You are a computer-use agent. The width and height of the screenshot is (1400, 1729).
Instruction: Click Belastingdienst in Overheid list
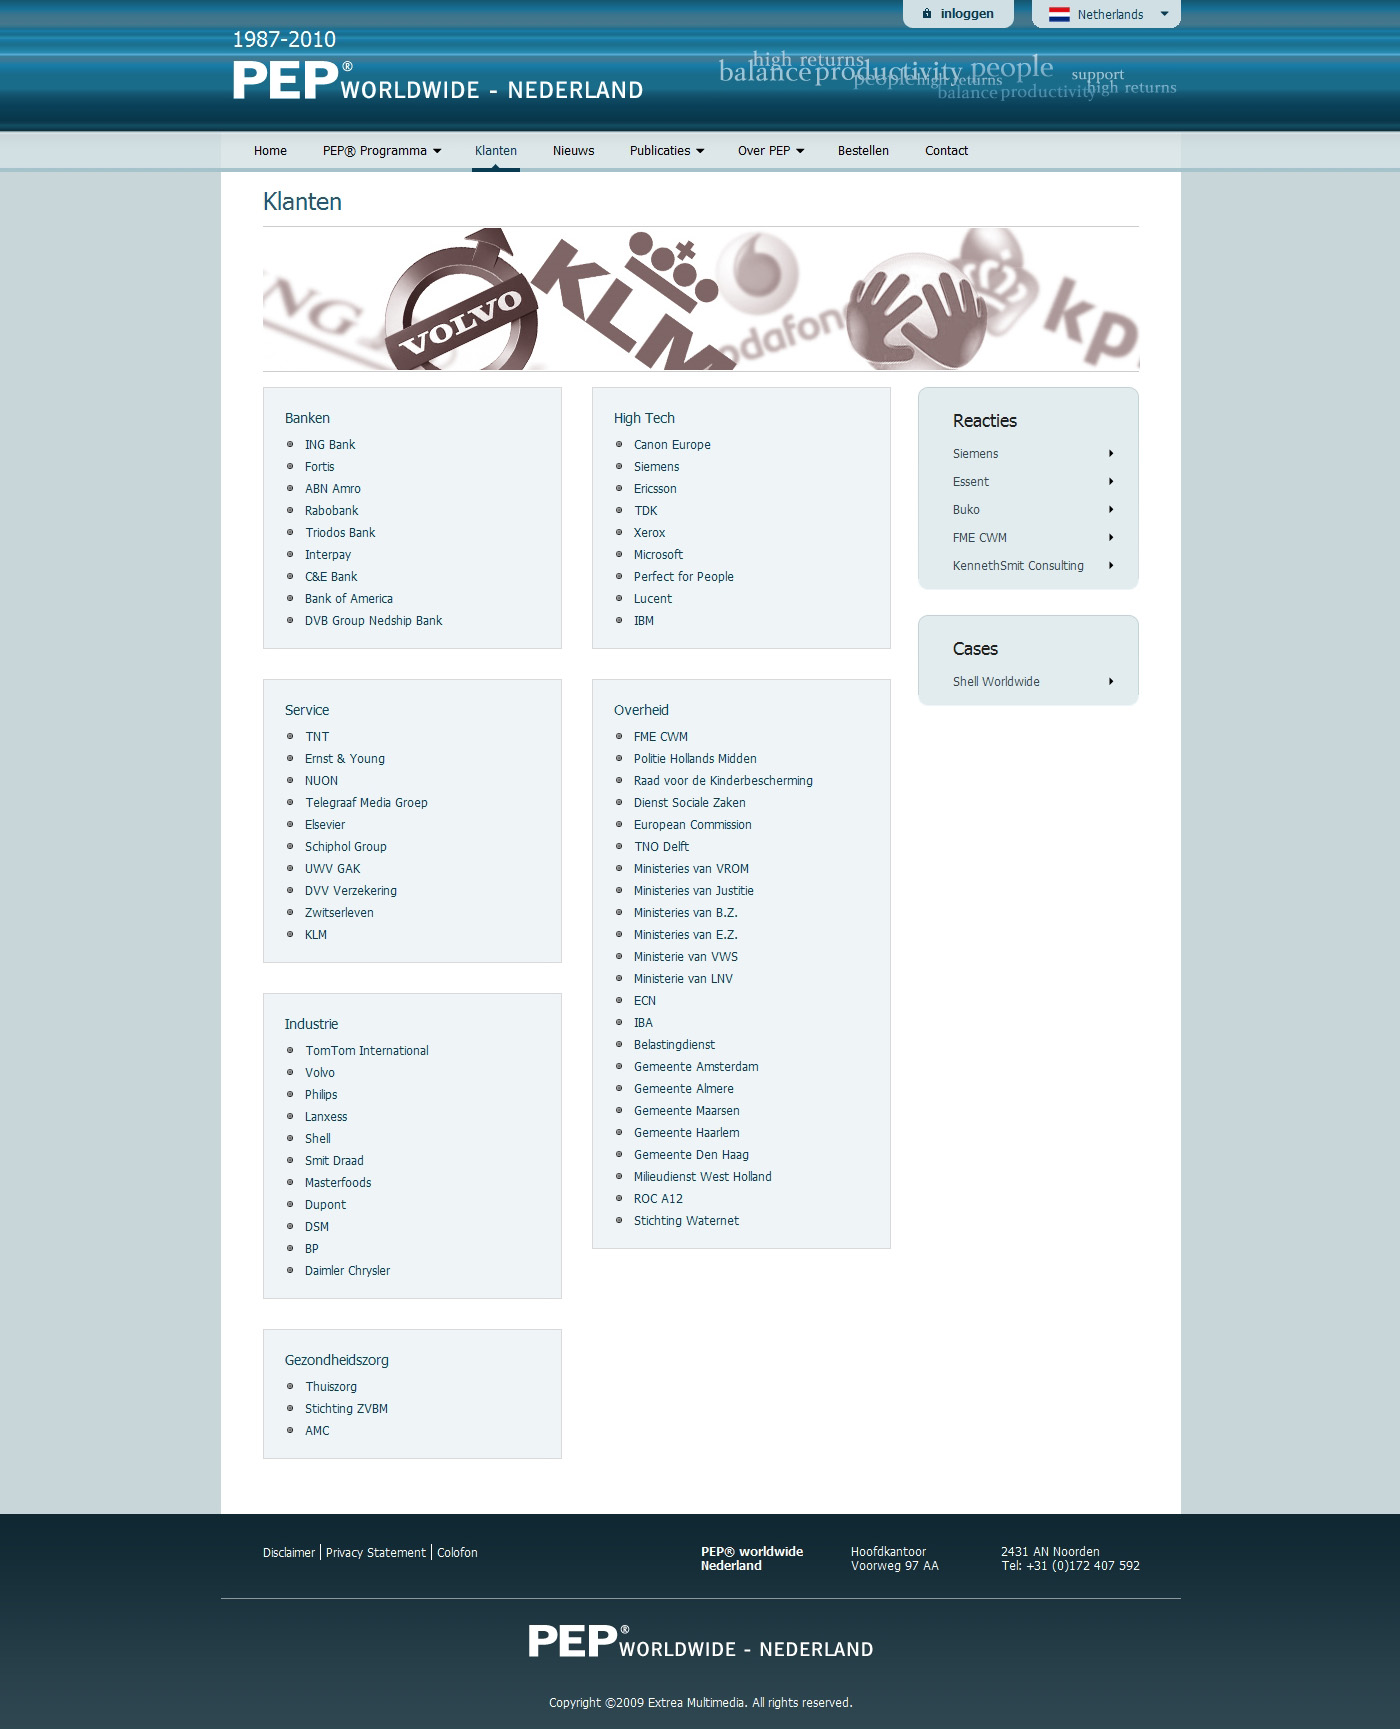674,1045
